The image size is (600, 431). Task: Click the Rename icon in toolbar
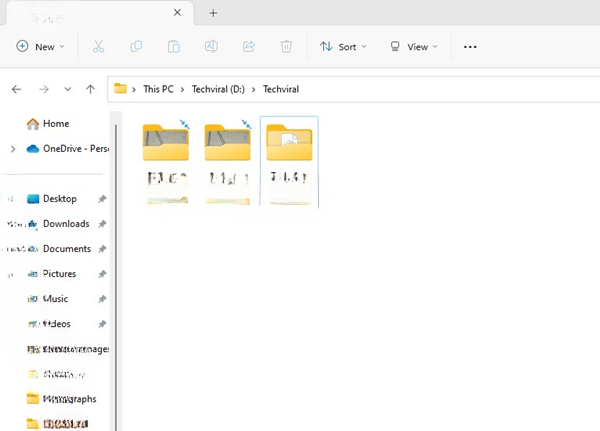211,47
